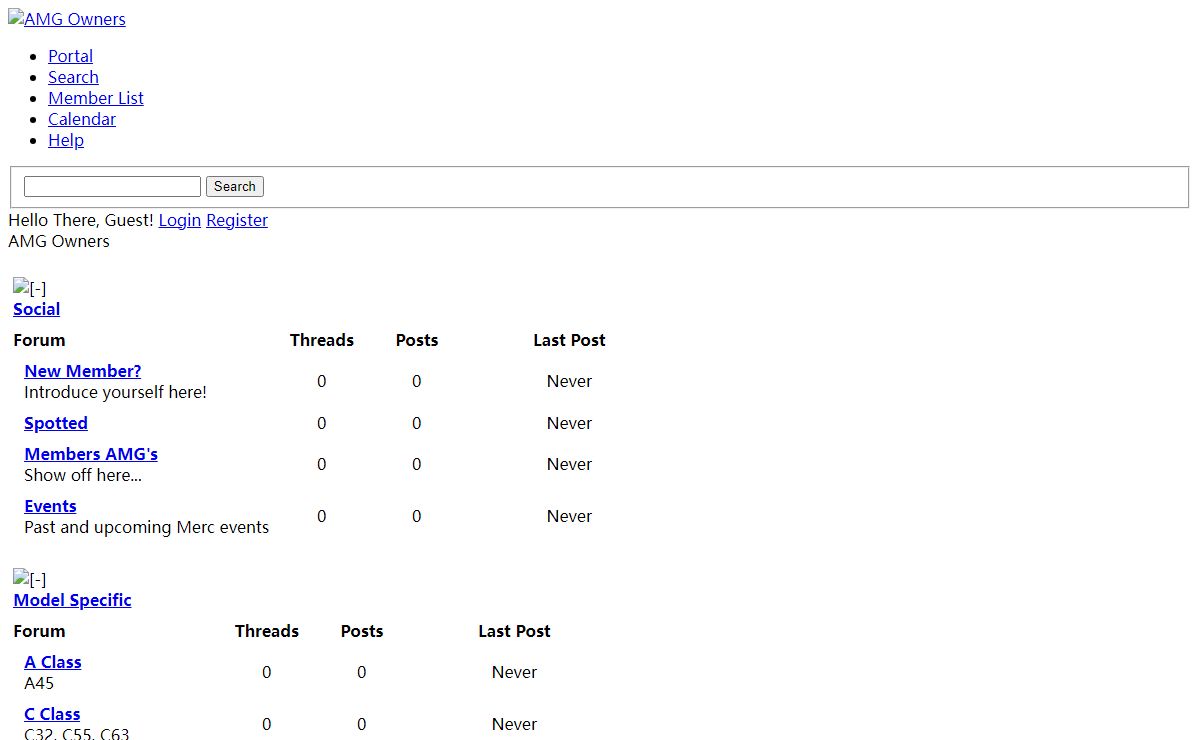Click the thread count in New Member? row

tap(321, 381)
